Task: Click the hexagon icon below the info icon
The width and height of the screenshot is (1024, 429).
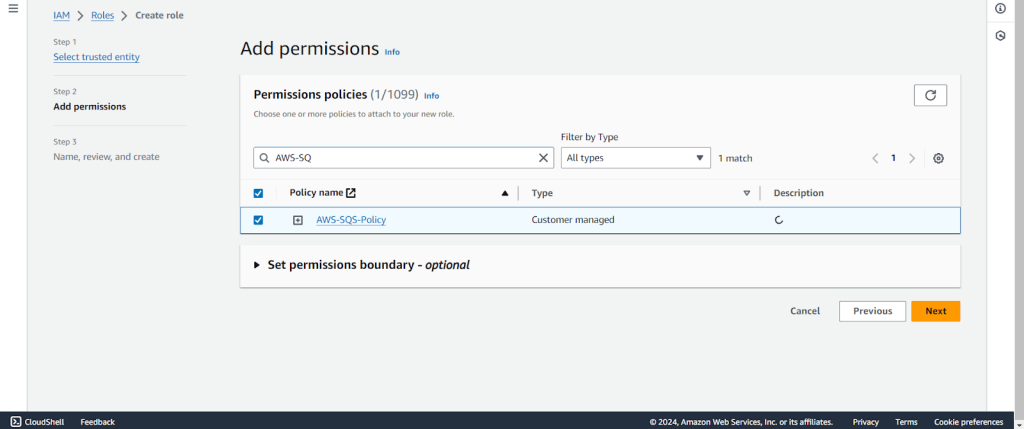Action: (x=1000, y=36)
